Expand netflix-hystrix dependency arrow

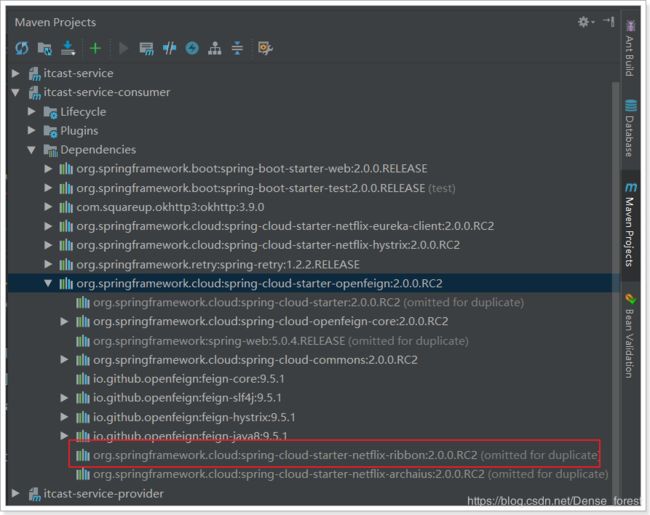(48, 245)
